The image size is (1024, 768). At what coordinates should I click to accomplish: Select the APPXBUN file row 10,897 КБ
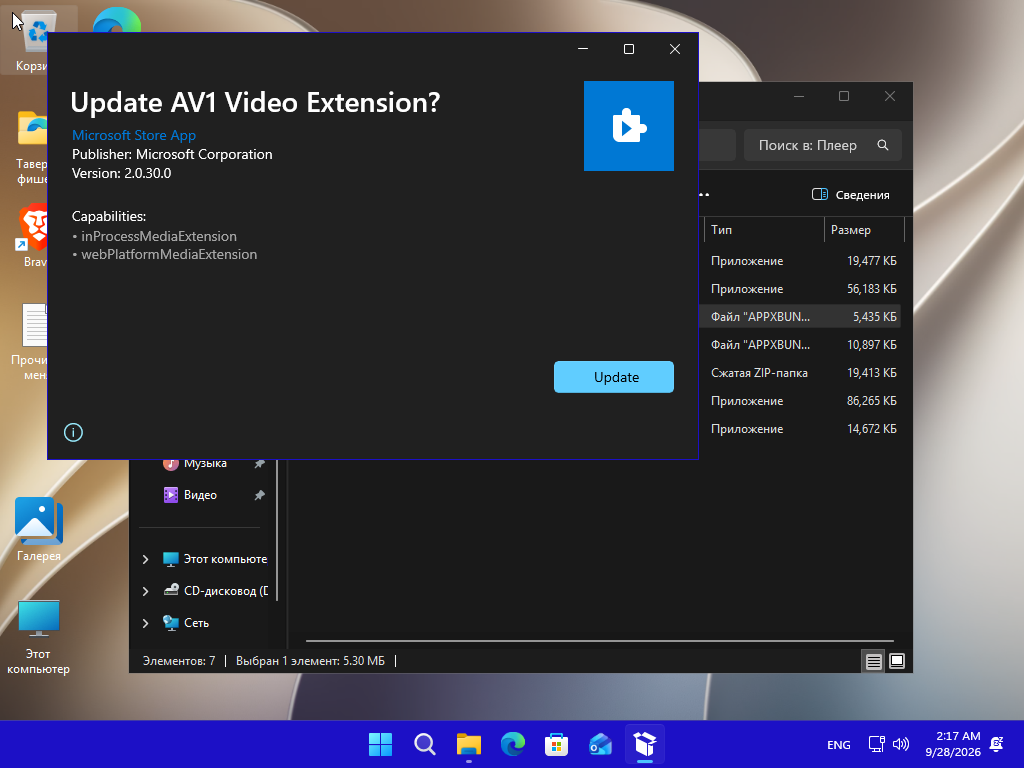(800, 345)
